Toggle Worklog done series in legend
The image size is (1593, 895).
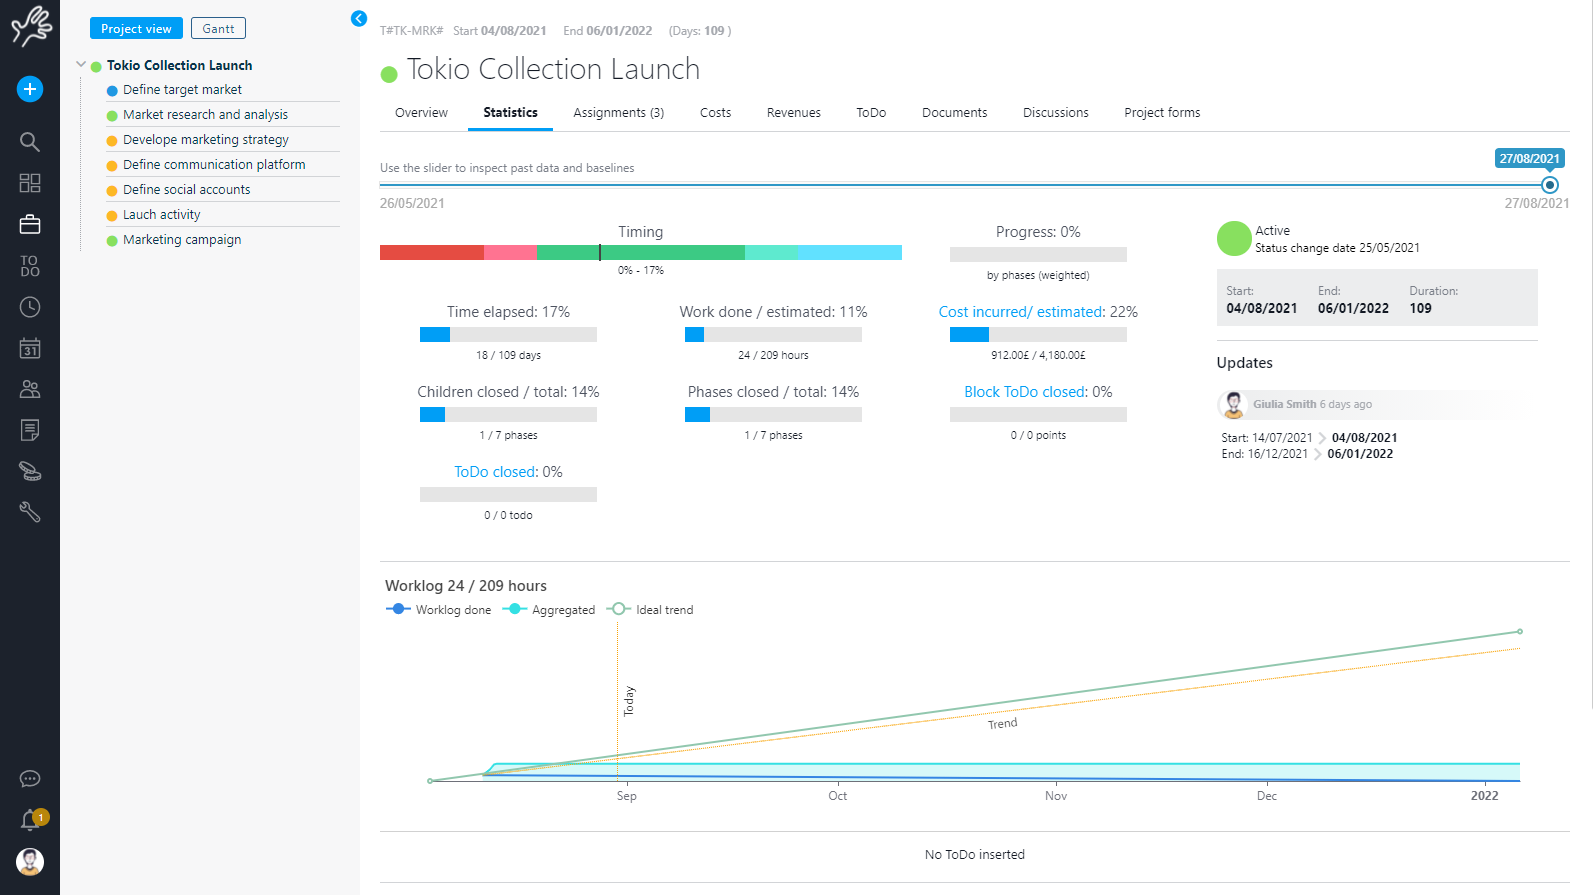(x=439, y=610)
